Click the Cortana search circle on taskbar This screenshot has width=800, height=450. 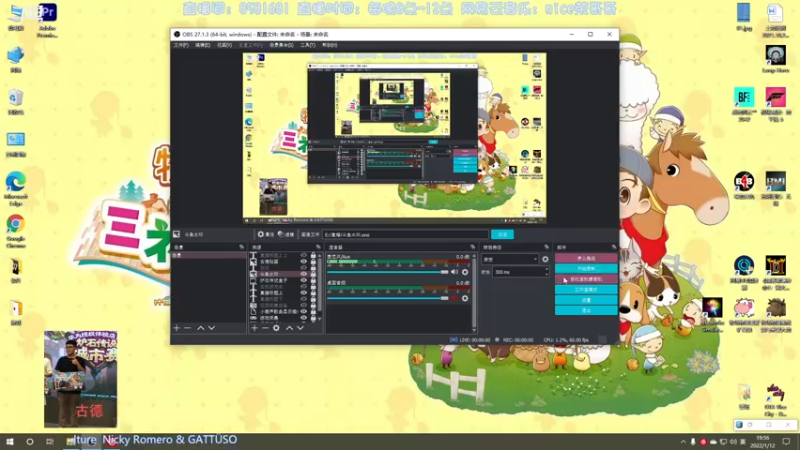30,441
